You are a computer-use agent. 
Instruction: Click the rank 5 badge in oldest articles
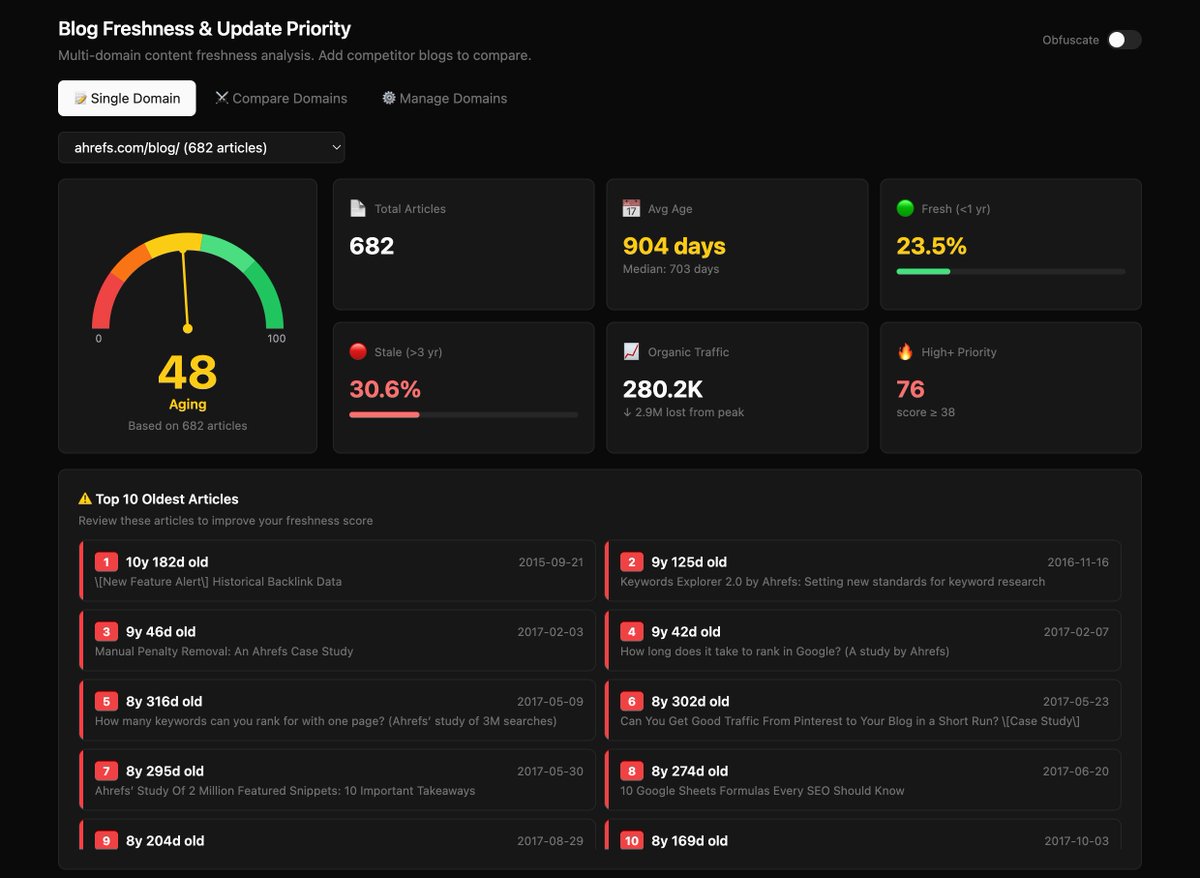[106, 701]
